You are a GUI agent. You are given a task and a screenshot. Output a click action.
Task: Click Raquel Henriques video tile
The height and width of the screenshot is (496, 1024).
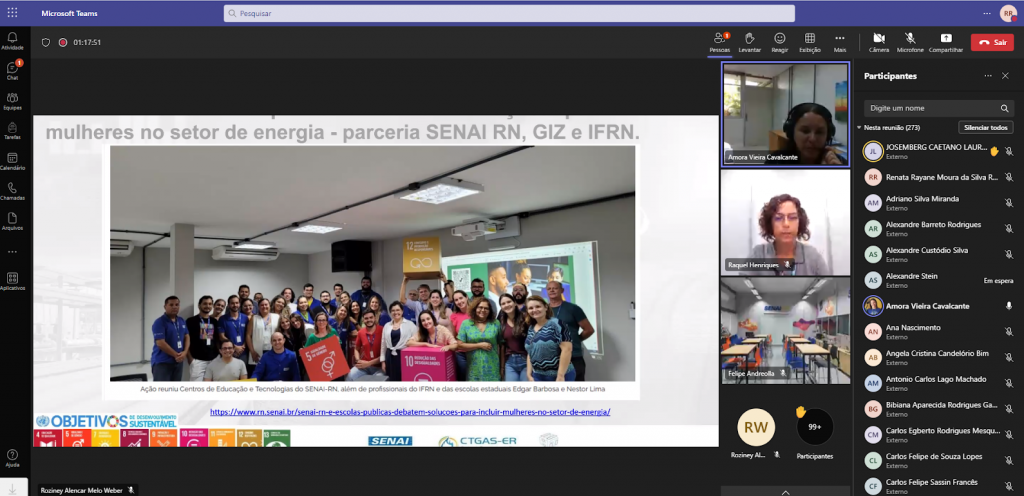point(786,223)
